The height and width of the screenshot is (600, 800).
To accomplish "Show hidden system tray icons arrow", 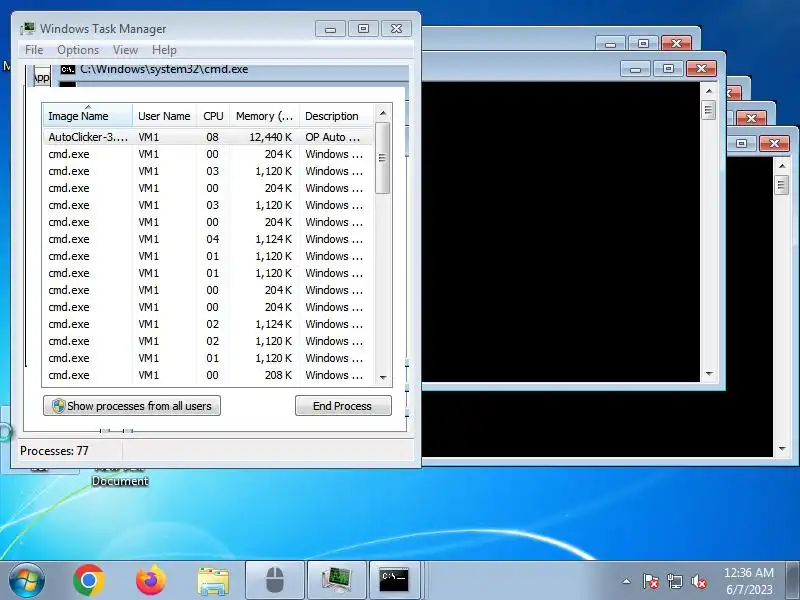I will (x=627, y=581).
